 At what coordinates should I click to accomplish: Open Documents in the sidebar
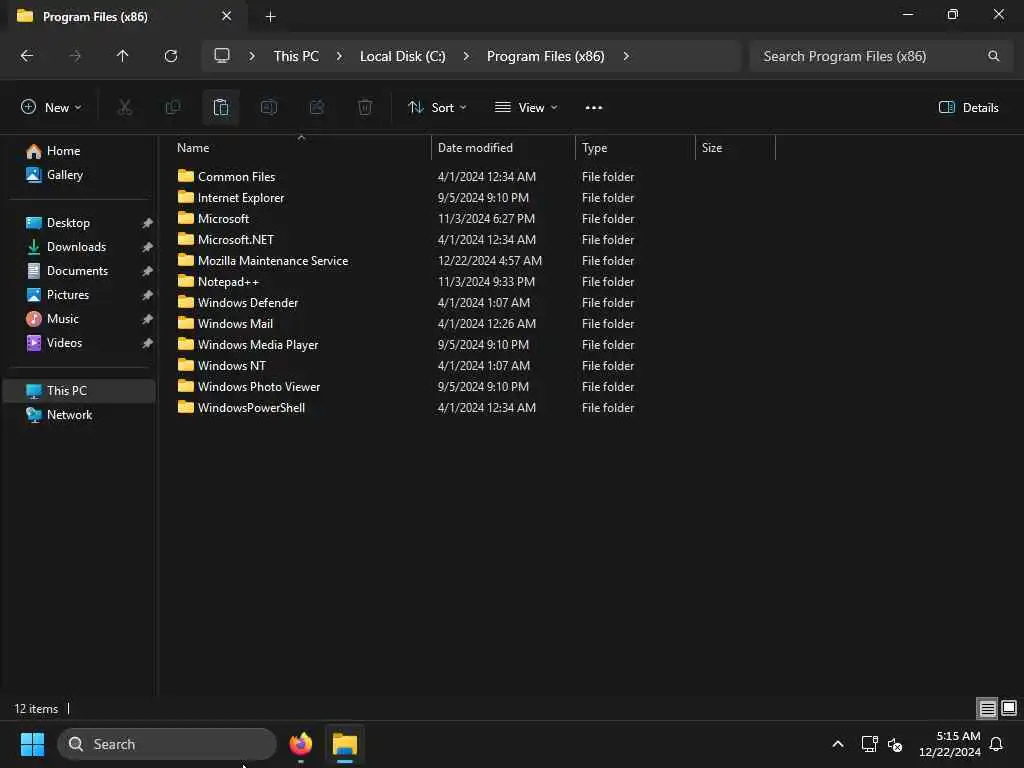point(82,271)
